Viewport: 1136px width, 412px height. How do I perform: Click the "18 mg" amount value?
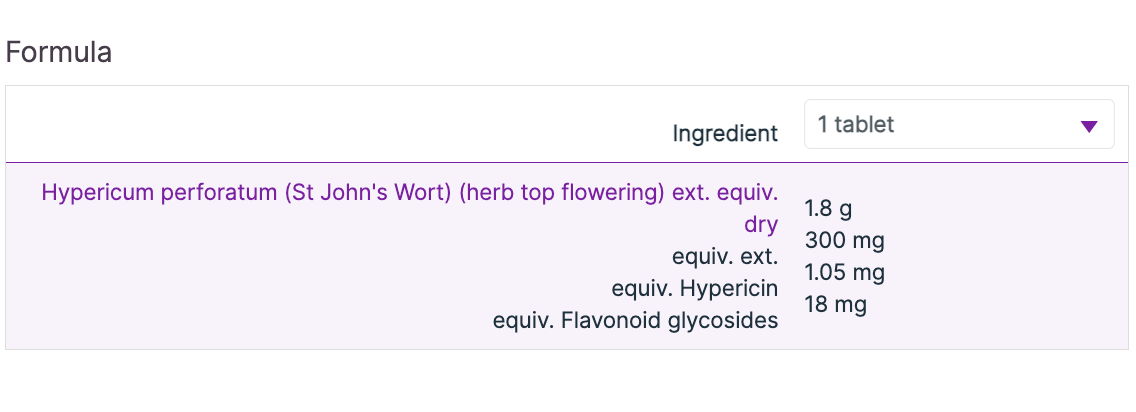(x=835, y=304)
